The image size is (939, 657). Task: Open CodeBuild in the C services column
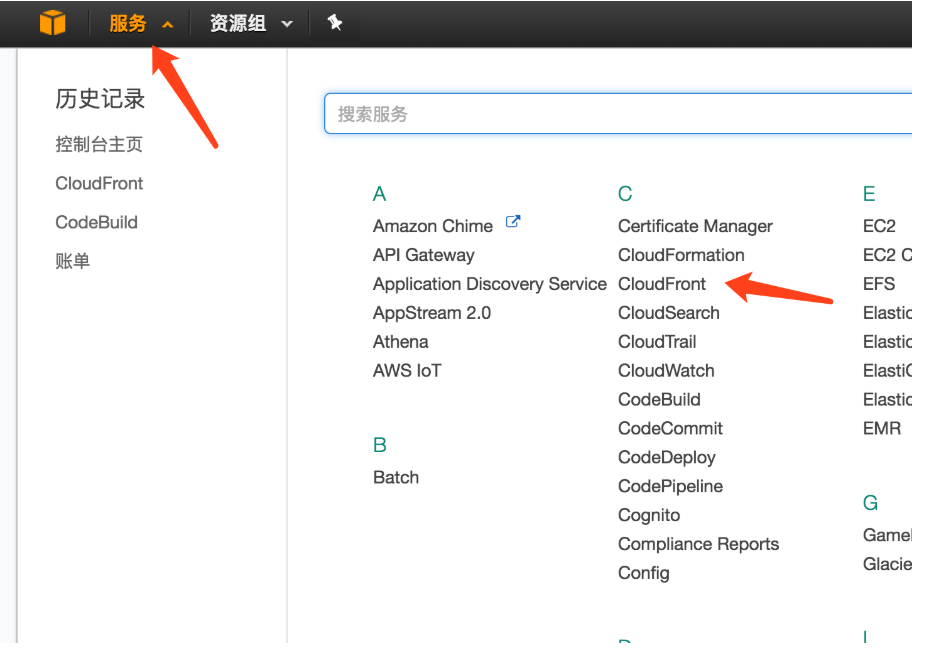click(x=659, y=399)
